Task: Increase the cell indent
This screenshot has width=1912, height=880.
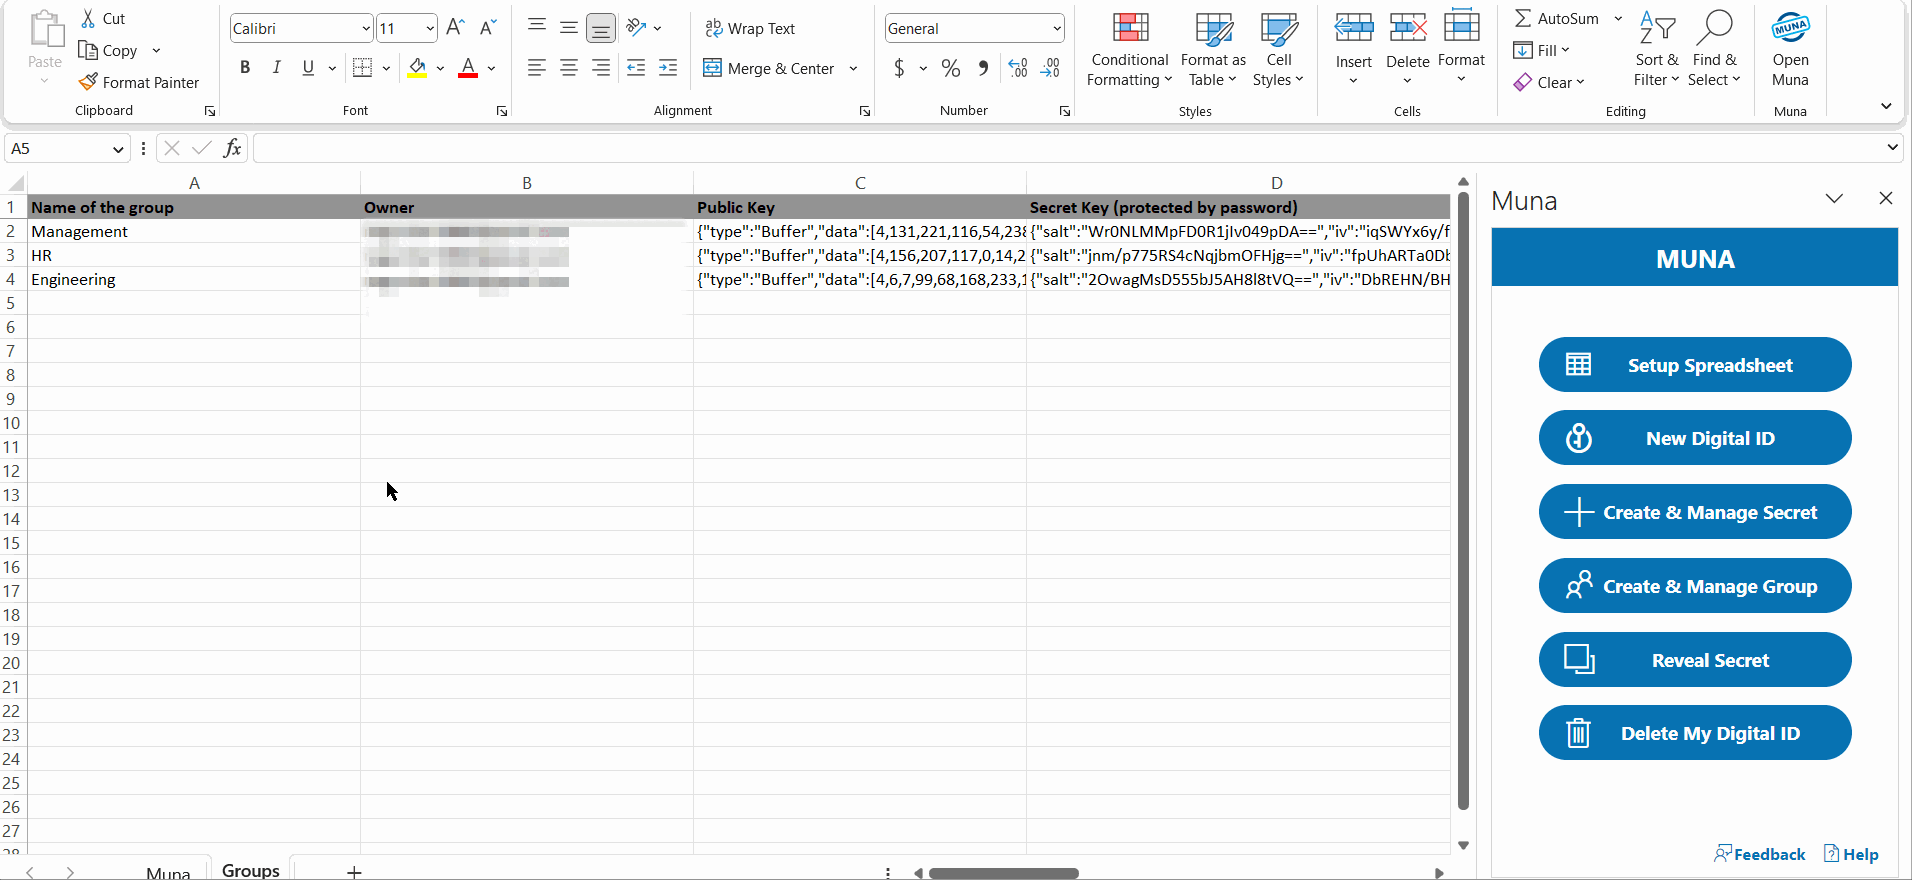Action: [x=668, y=67]
